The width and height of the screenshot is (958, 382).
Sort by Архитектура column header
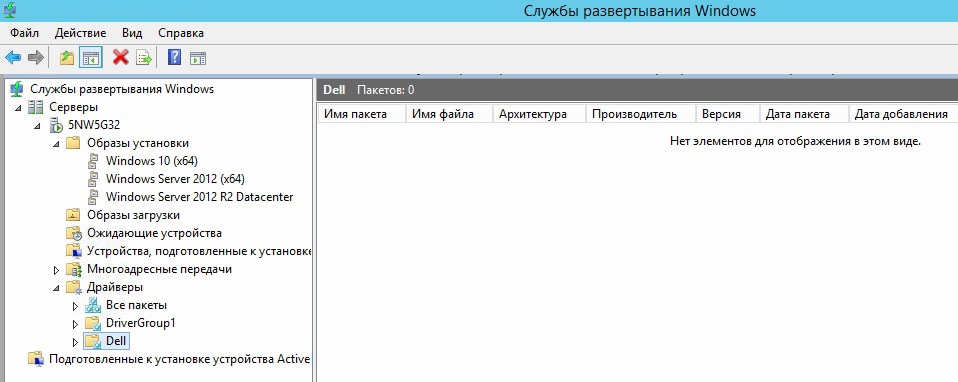point(539,114)
